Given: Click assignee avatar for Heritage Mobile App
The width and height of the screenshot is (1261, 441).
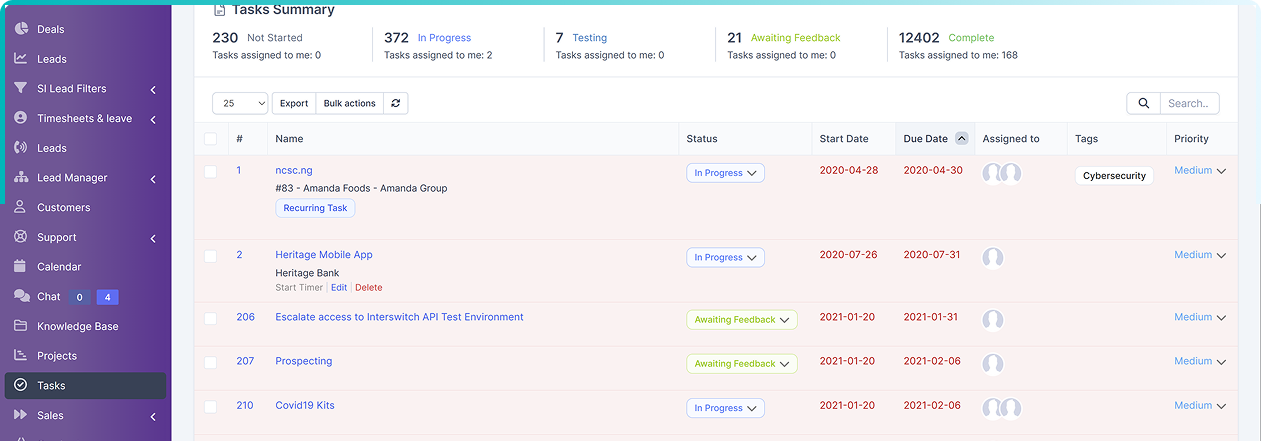Looking at the screenshot, I should (x=993, y=258).
